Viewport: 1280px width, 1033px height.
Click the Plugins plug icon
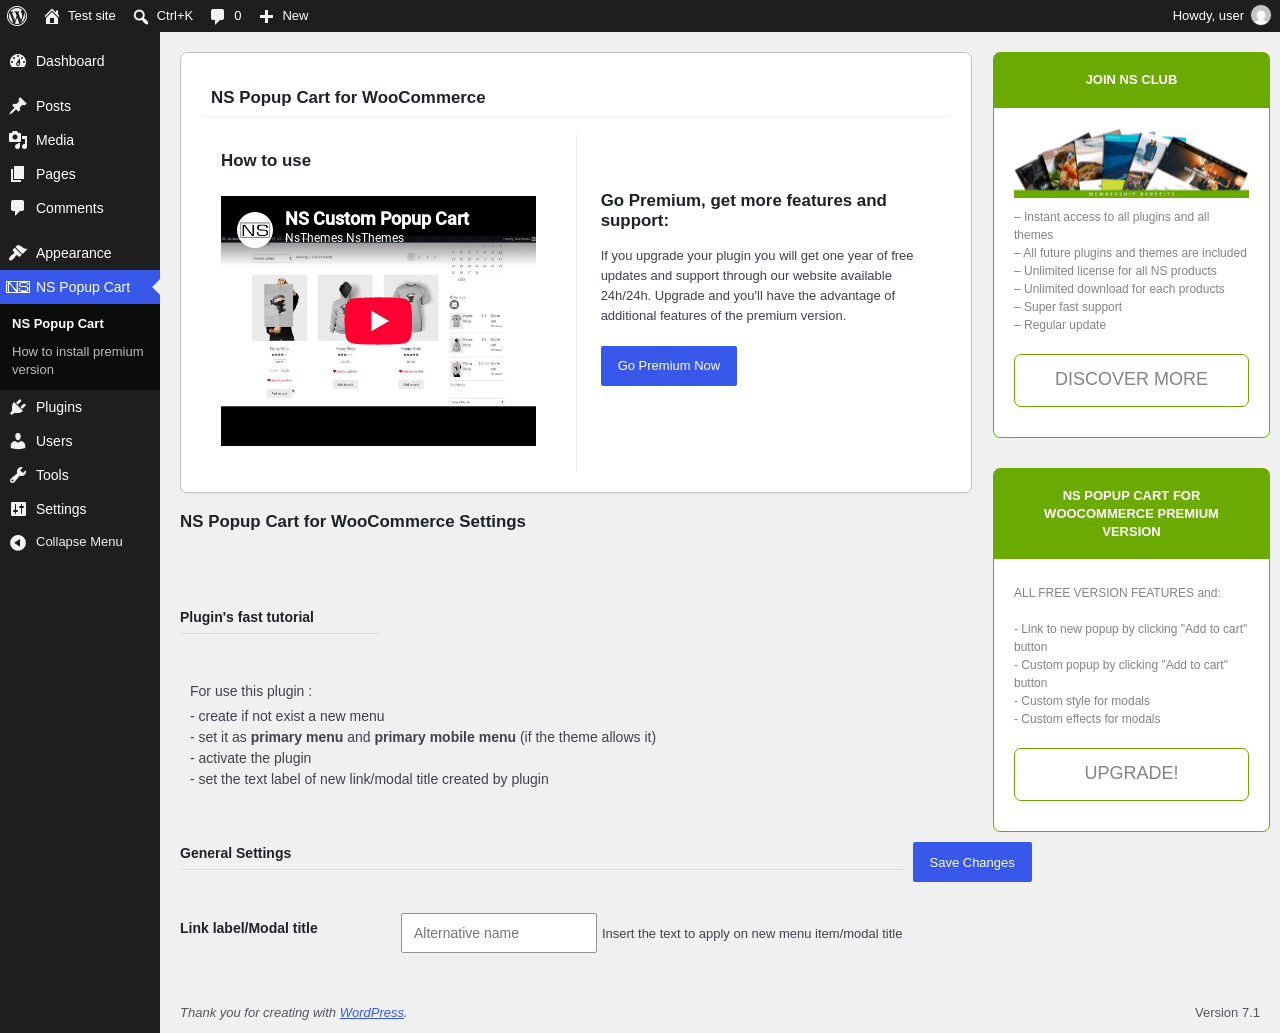tap(18, 407)
